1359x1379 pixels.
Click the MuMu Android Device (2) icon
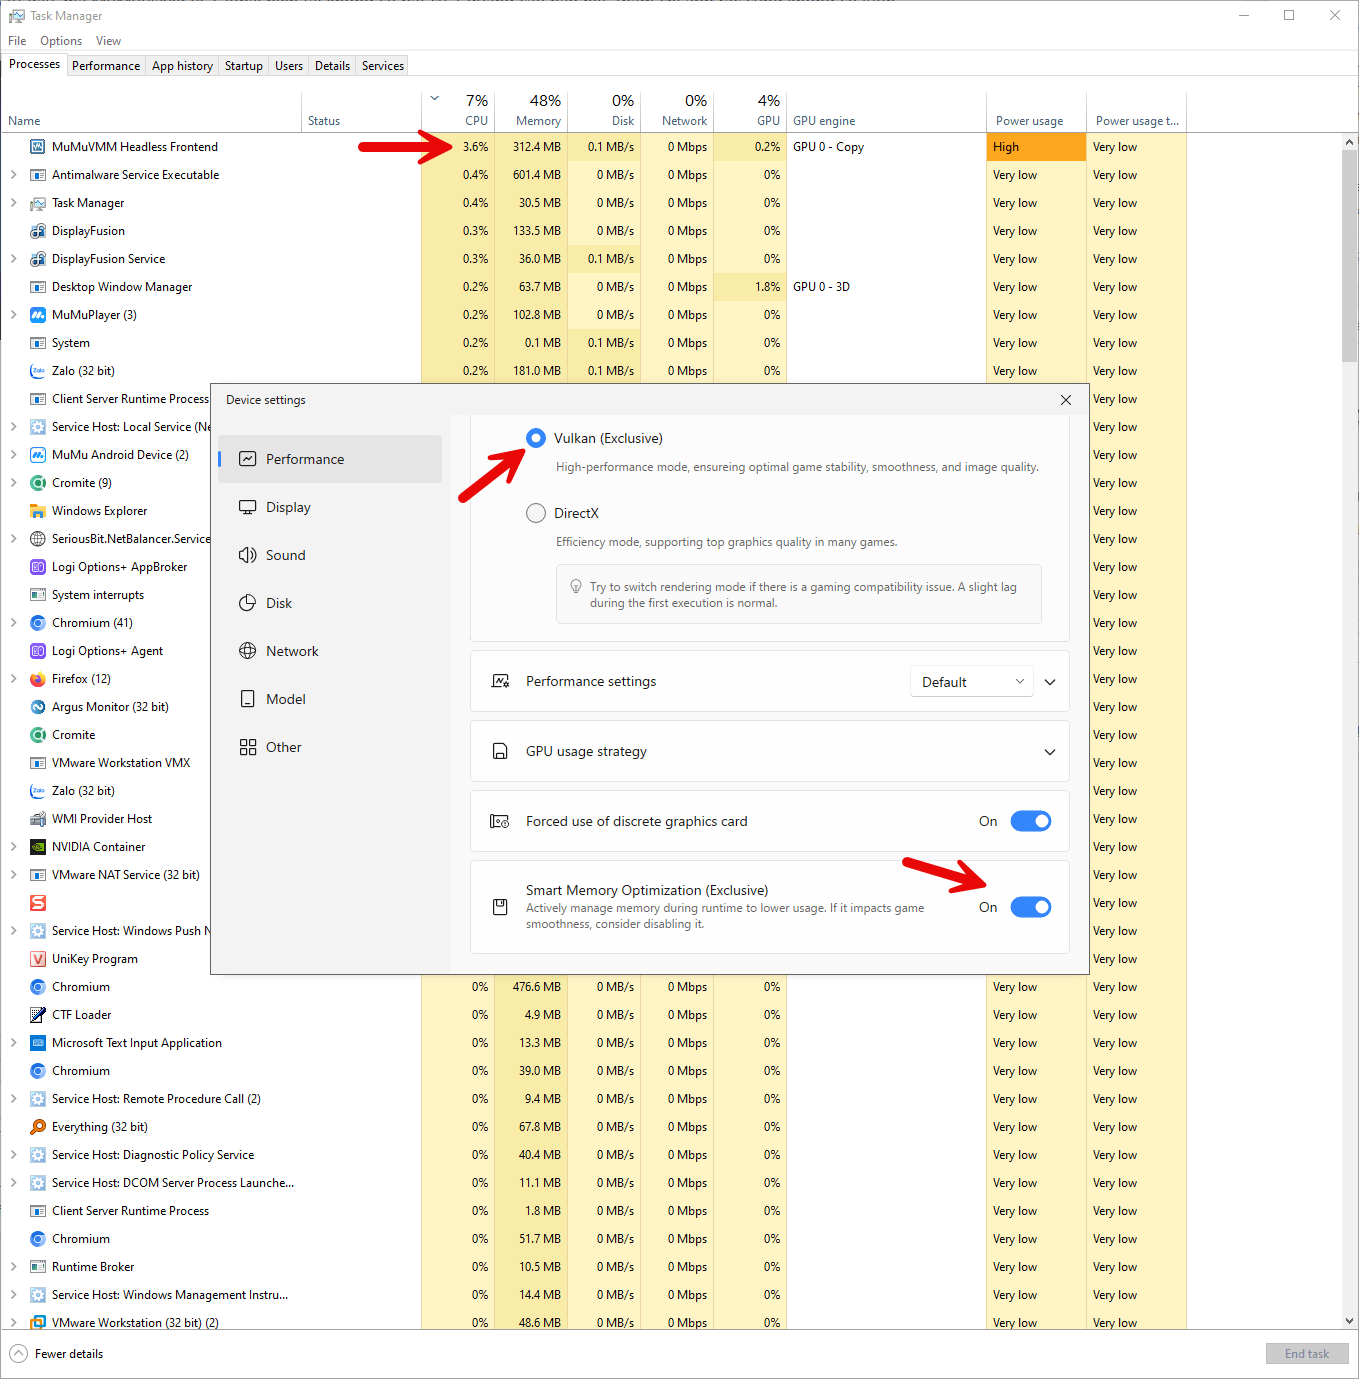[x=38, y=455]
